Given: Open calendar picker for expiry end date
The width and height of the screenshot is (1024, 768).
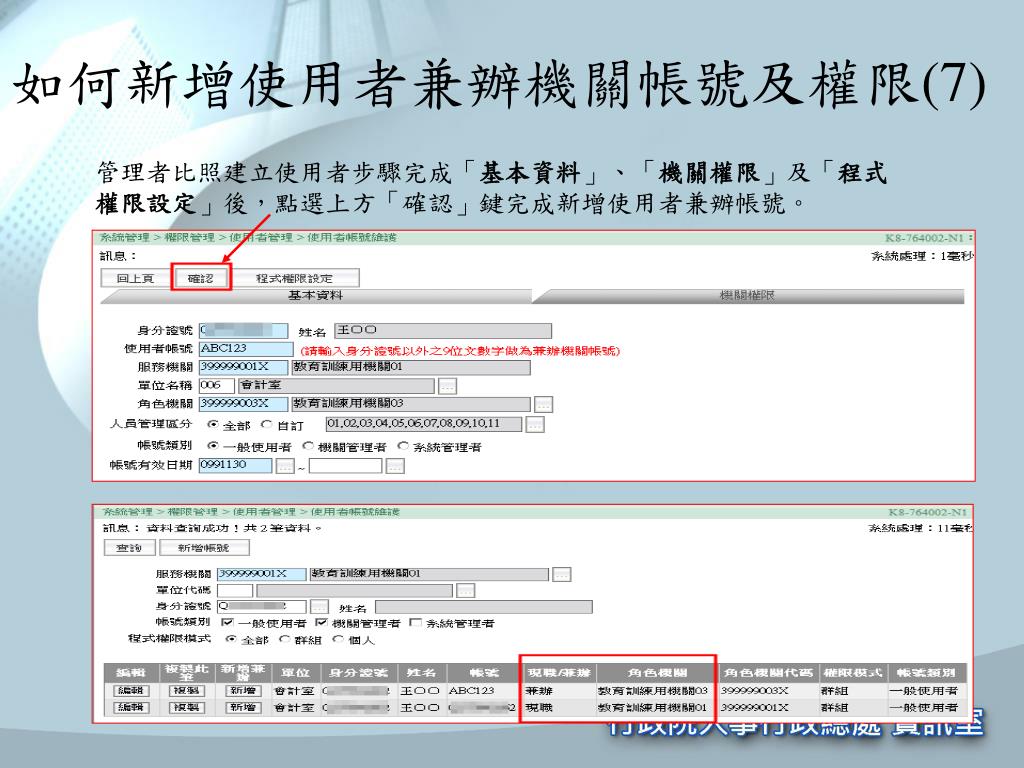Looking at the screenshot, I should (x=395, y=466).
